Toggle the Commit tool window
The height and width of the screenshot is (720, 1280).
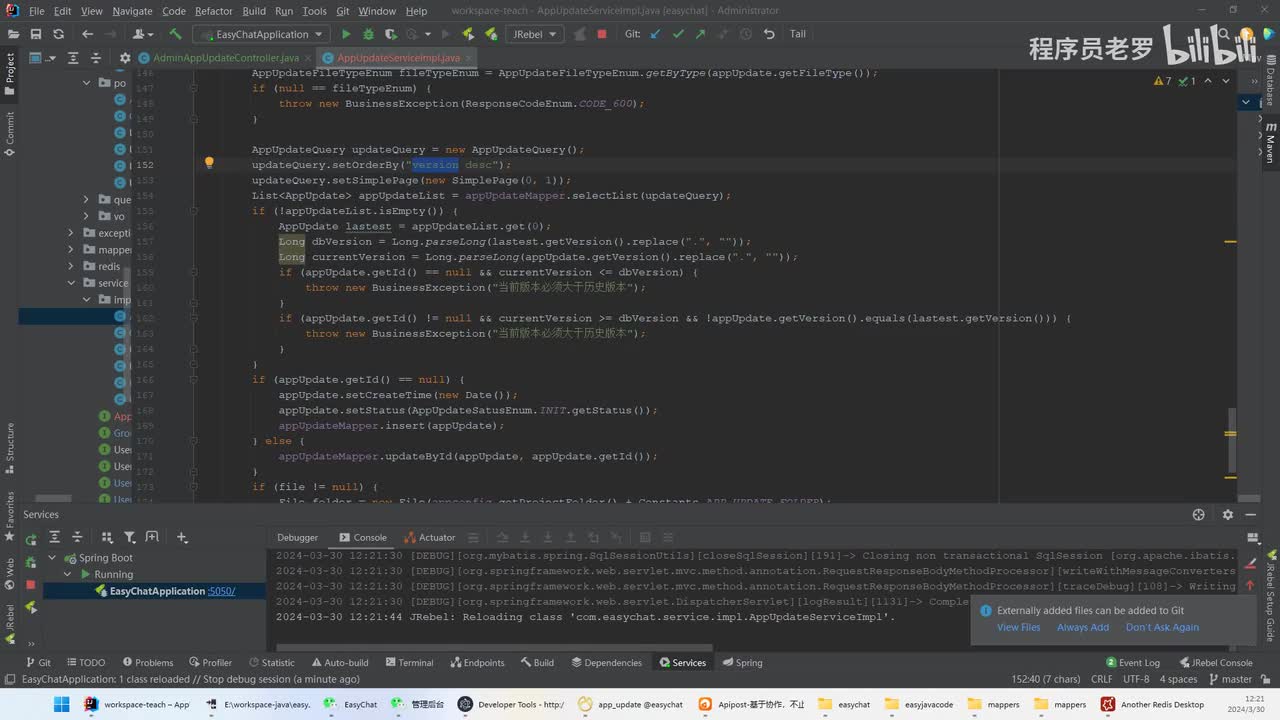click(10, 133)
